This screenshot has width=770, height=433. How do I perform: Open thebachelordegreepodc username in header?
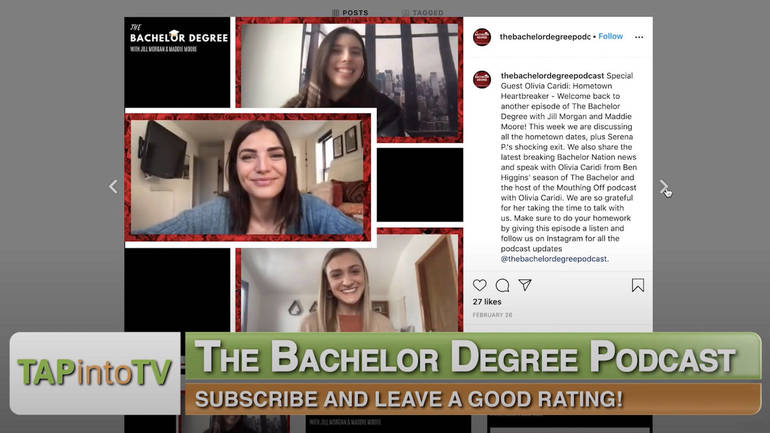click(545, 36)
